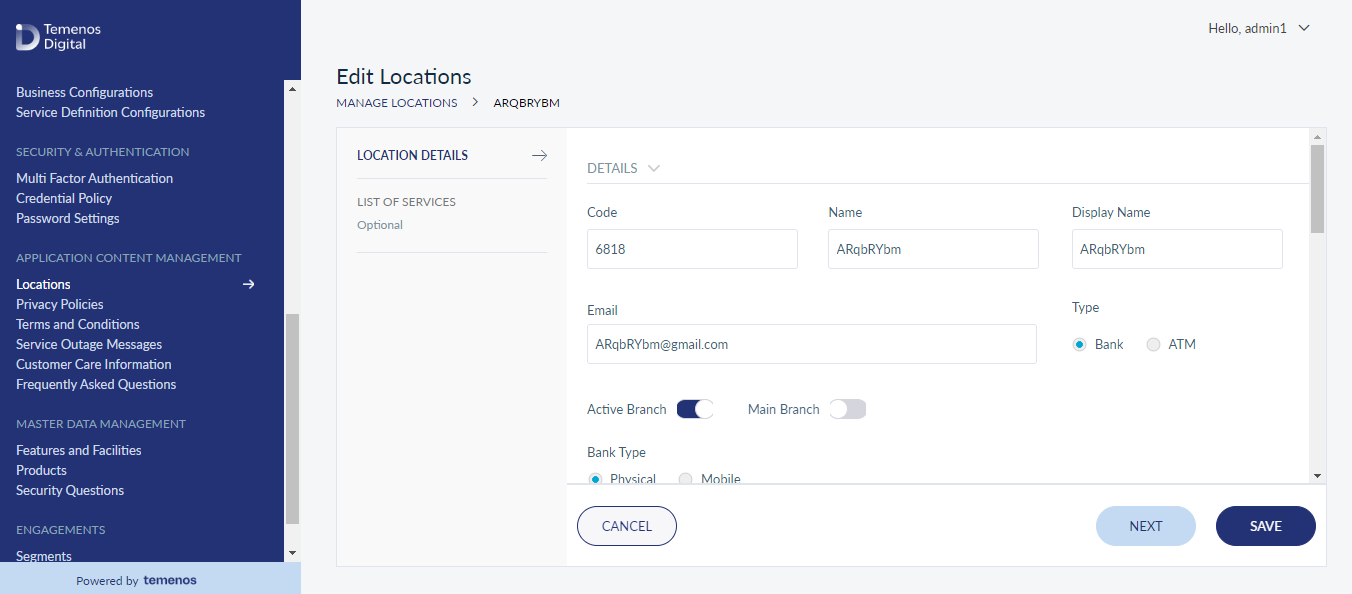Viewport: 1352px width, 594px height.
Task: Go to Manage Locations breadcrumb
Action: click(x=397, y=103)
